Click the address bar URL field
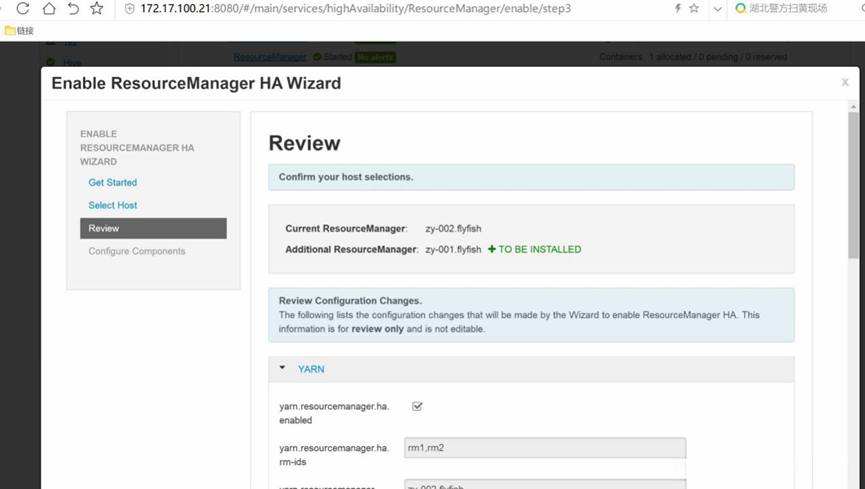This screenshot has width=865, height=489. (356, 9)
